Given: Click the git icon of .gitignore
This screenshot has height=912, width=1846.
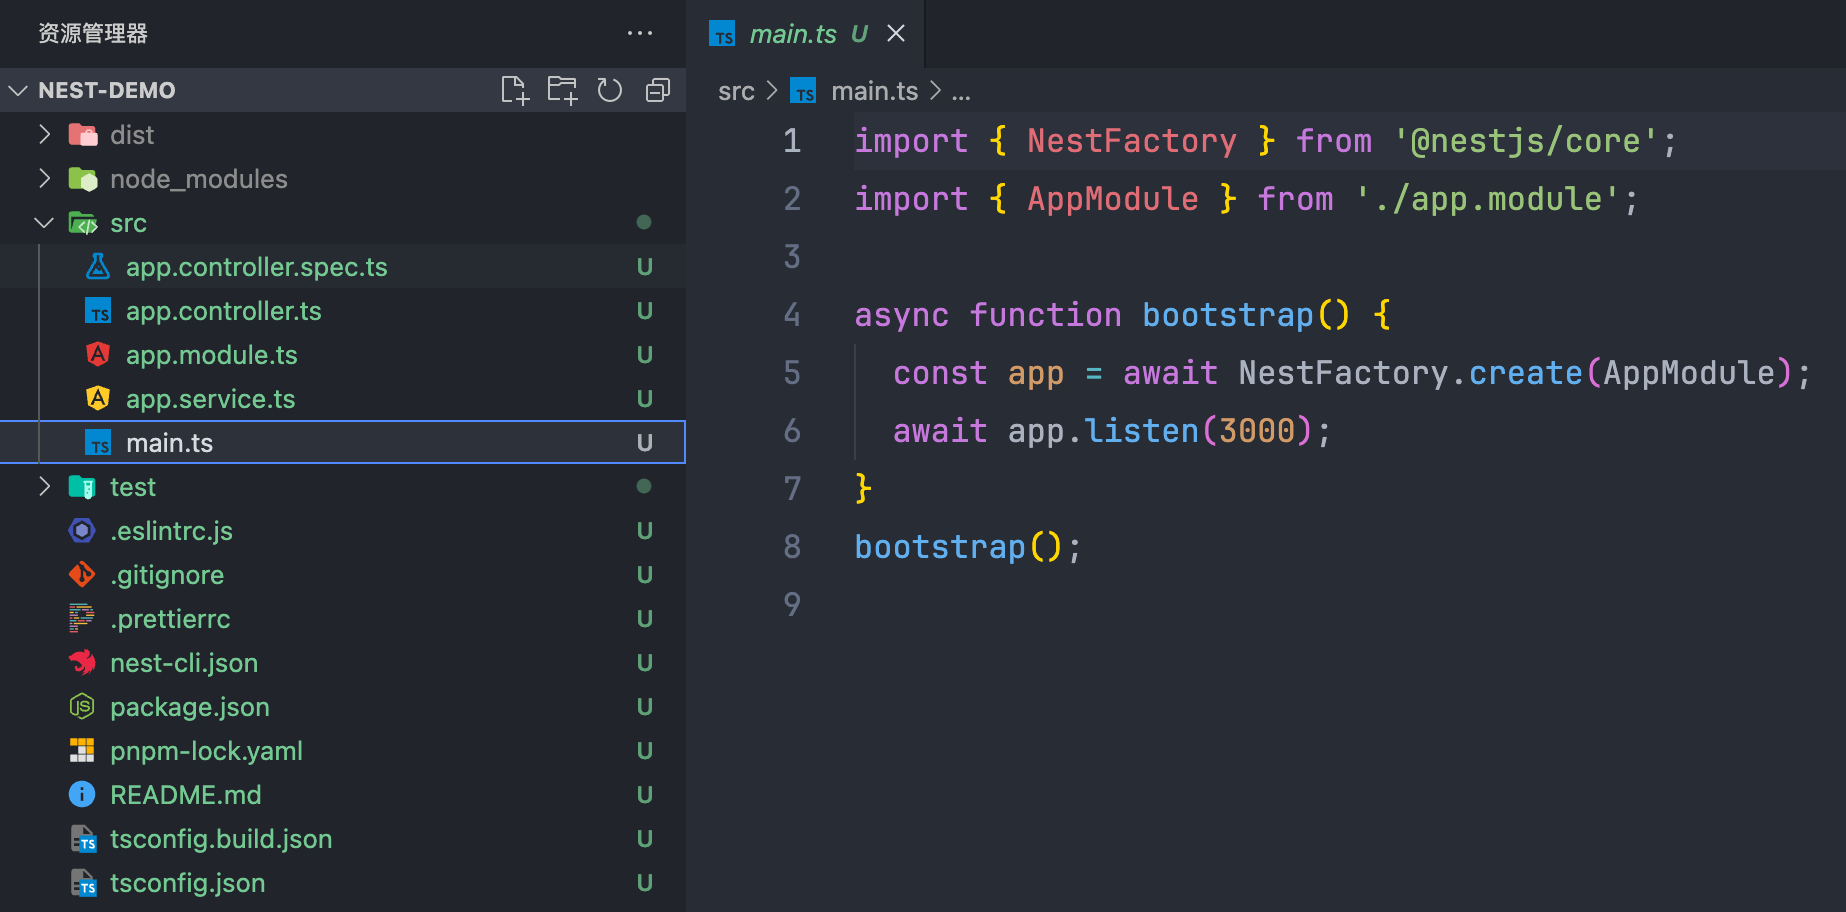Looking at the screenshot, I should pyautogui.click(x=82, y=574).
